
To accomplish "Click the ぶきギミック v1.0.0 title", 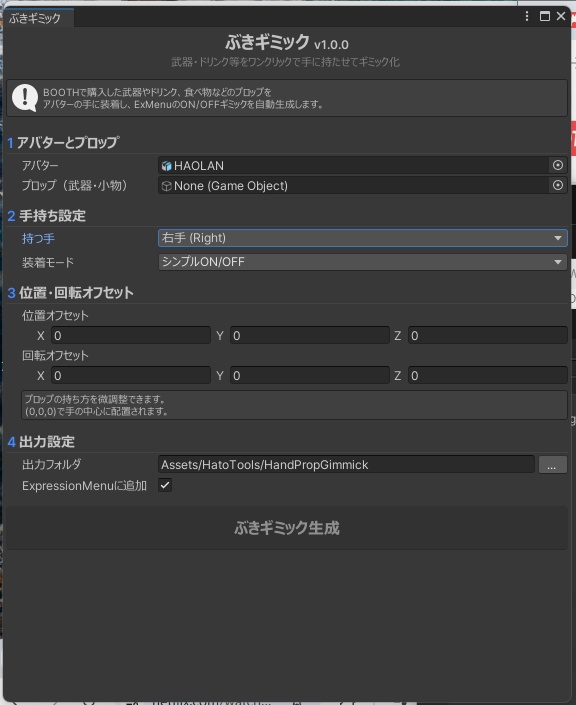I will (x=287, y=43).
